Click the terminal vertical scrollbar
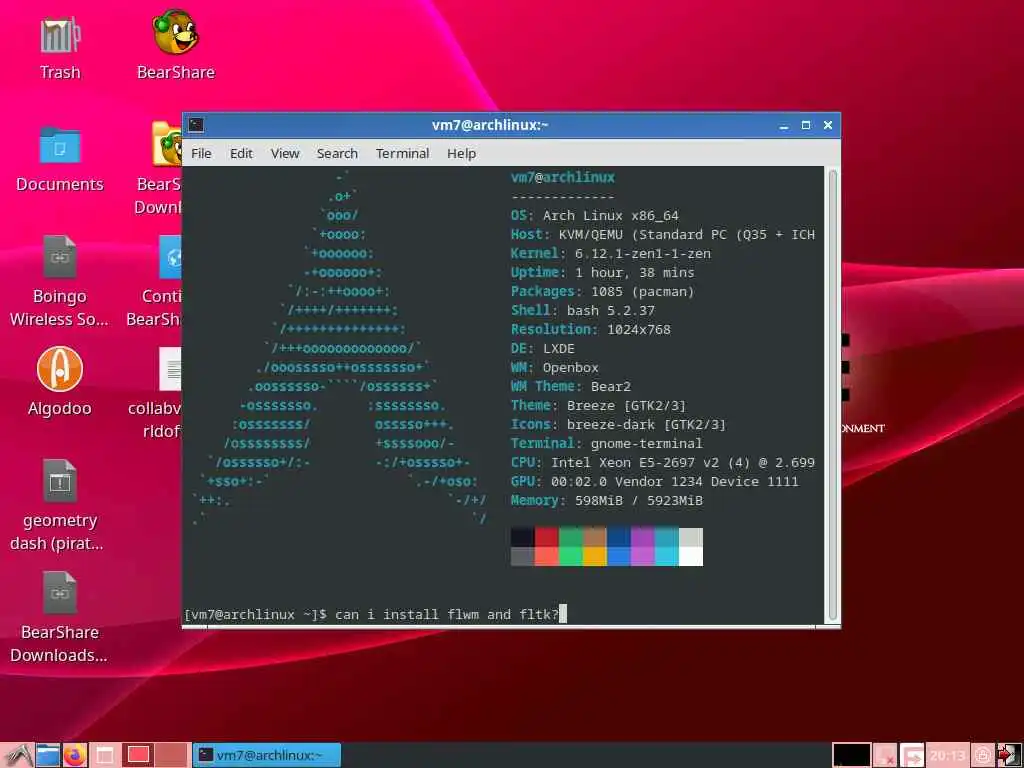The height and width of the screenshot is (768, 1024). [833, 395]
